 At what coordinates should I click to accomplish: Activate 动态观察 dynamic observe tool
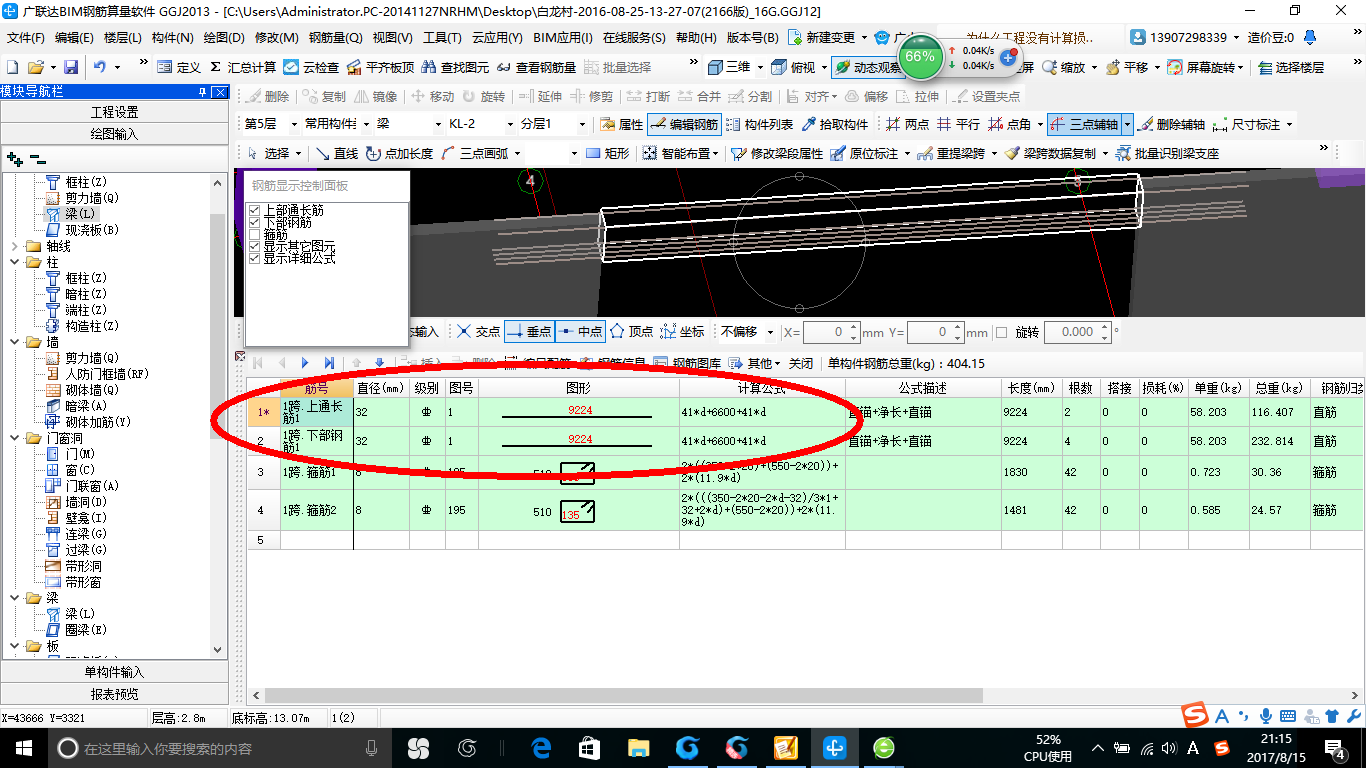click(x=866, y=67)
